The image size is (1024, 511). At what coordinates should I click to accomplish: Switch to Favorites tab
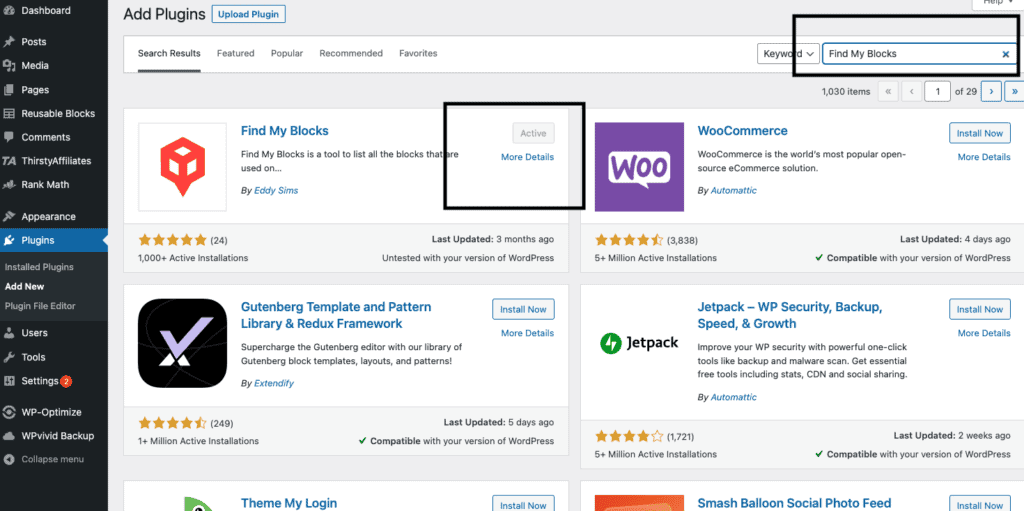coord(418,54)
